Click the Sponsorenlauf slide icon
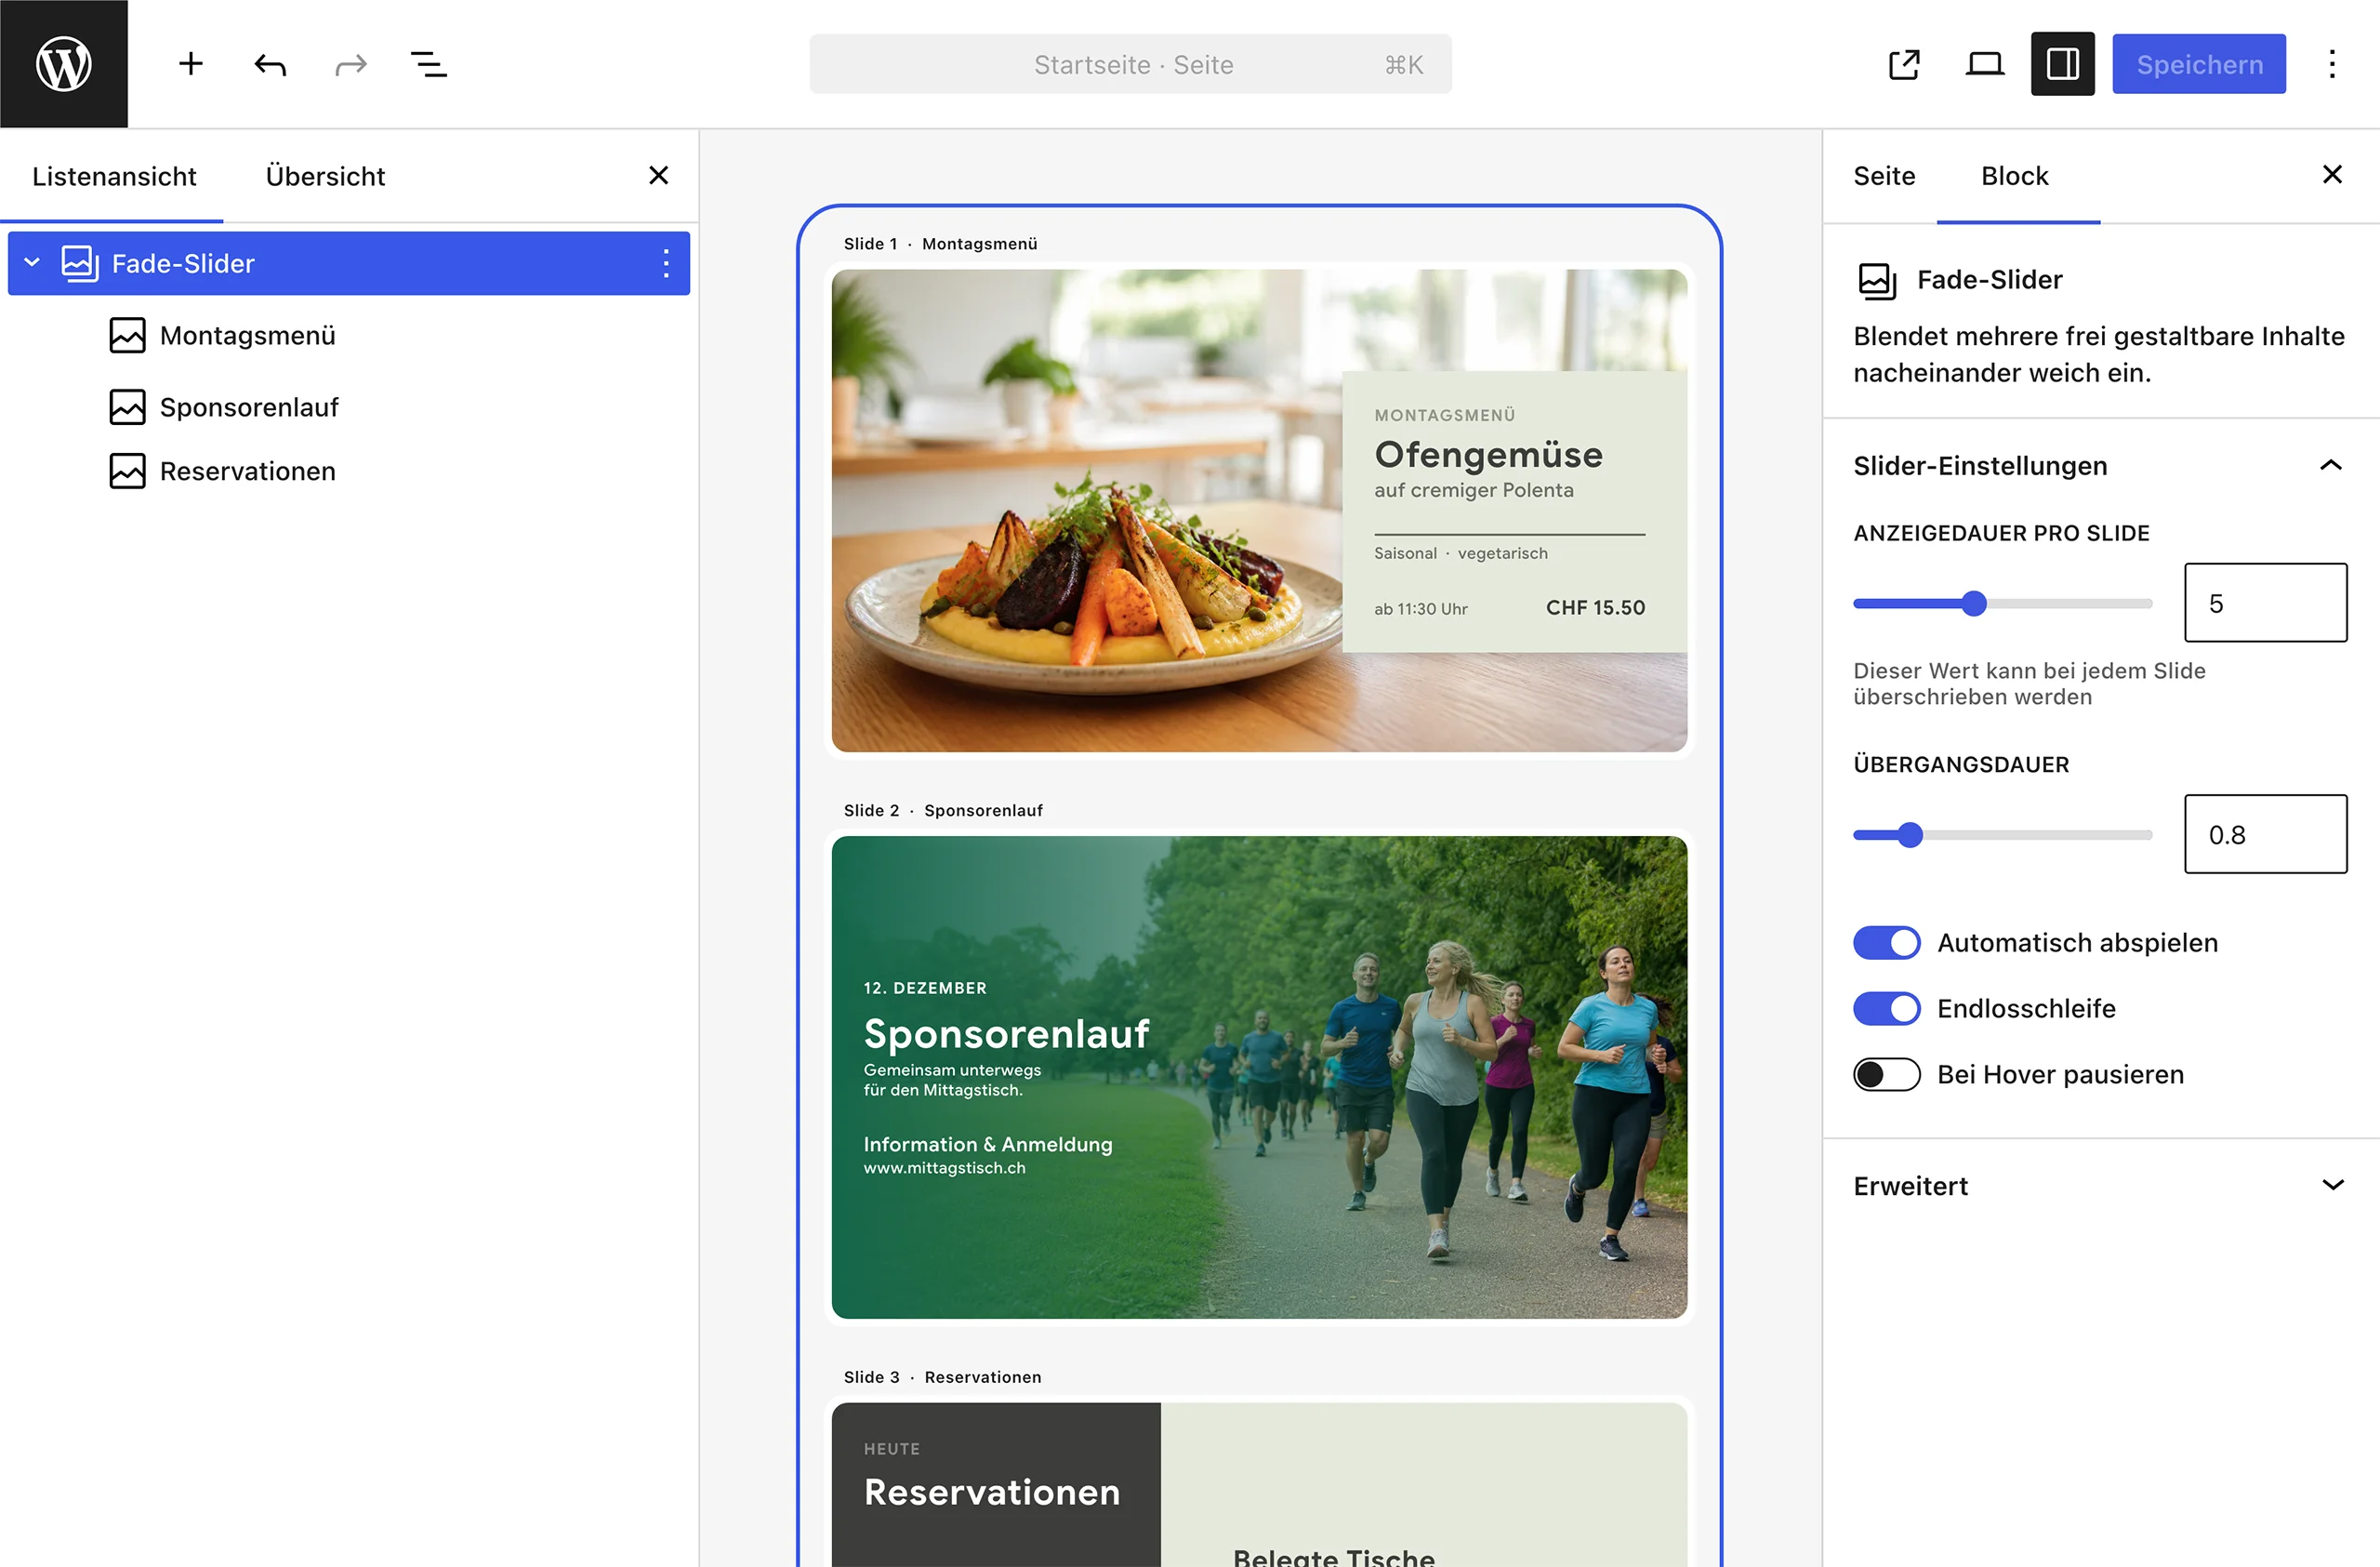The image size is (2380, 1567). [127, 407]
